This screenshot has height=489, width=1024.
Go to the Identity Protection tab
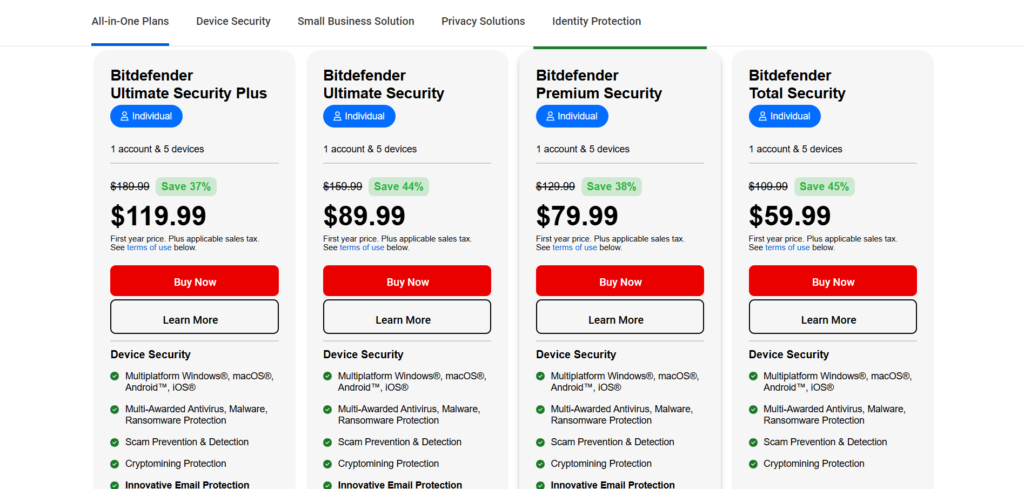click(596, 21)
